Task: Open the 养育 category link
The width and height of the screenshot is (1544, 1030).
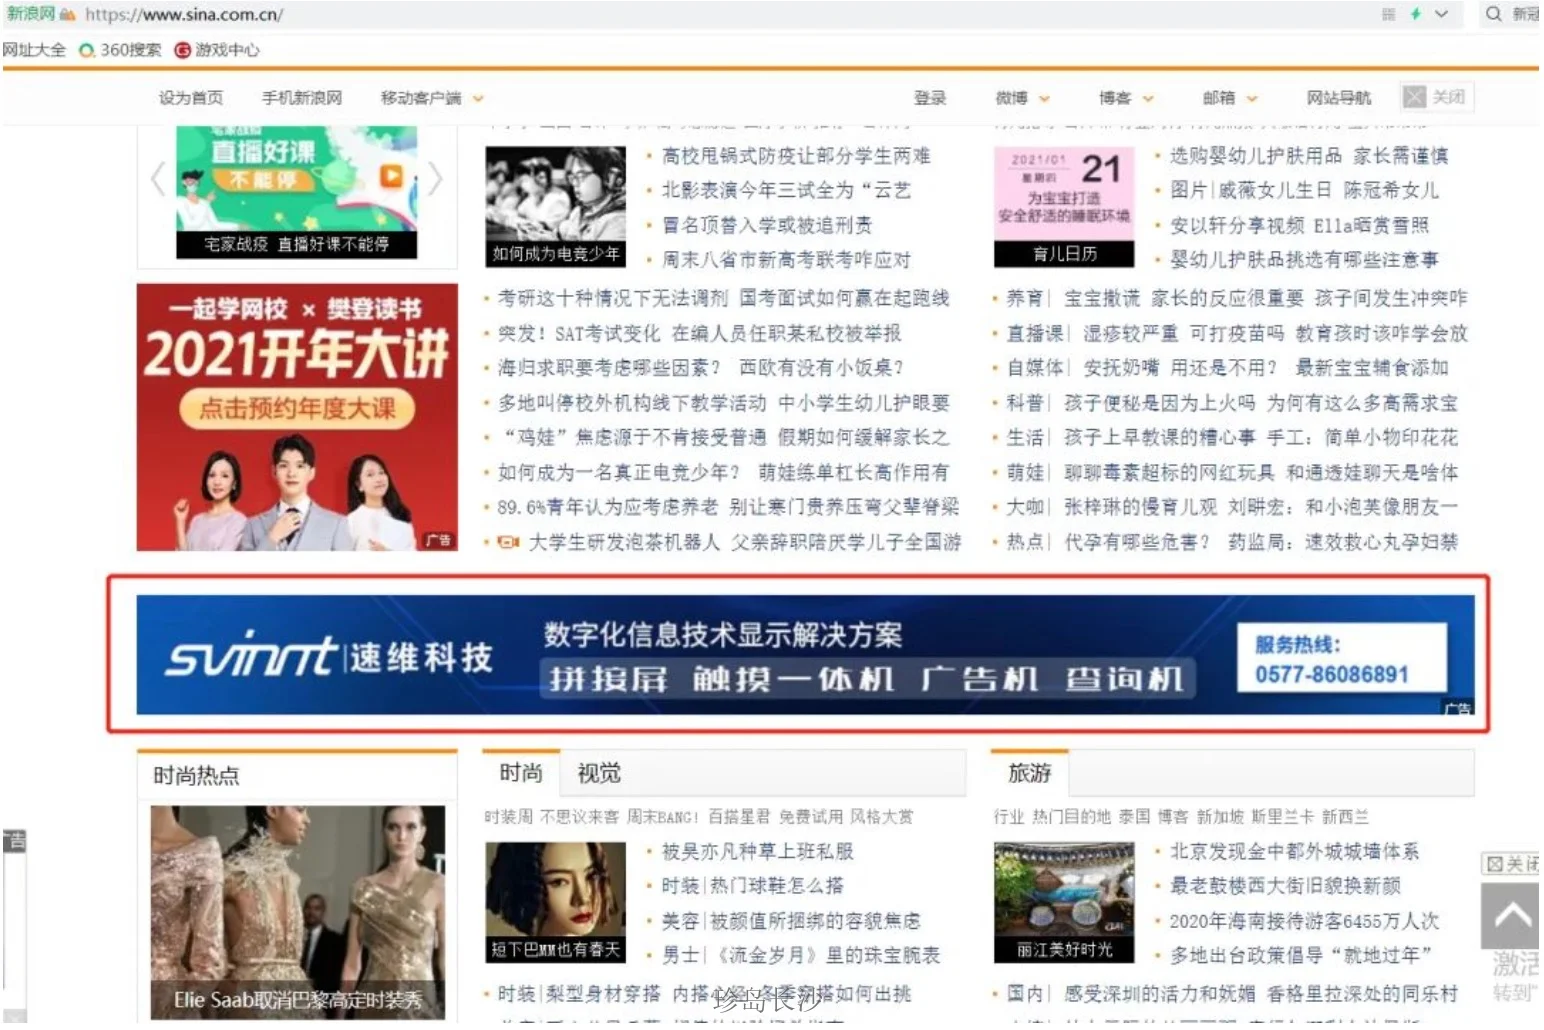Action: (1024, 299)
